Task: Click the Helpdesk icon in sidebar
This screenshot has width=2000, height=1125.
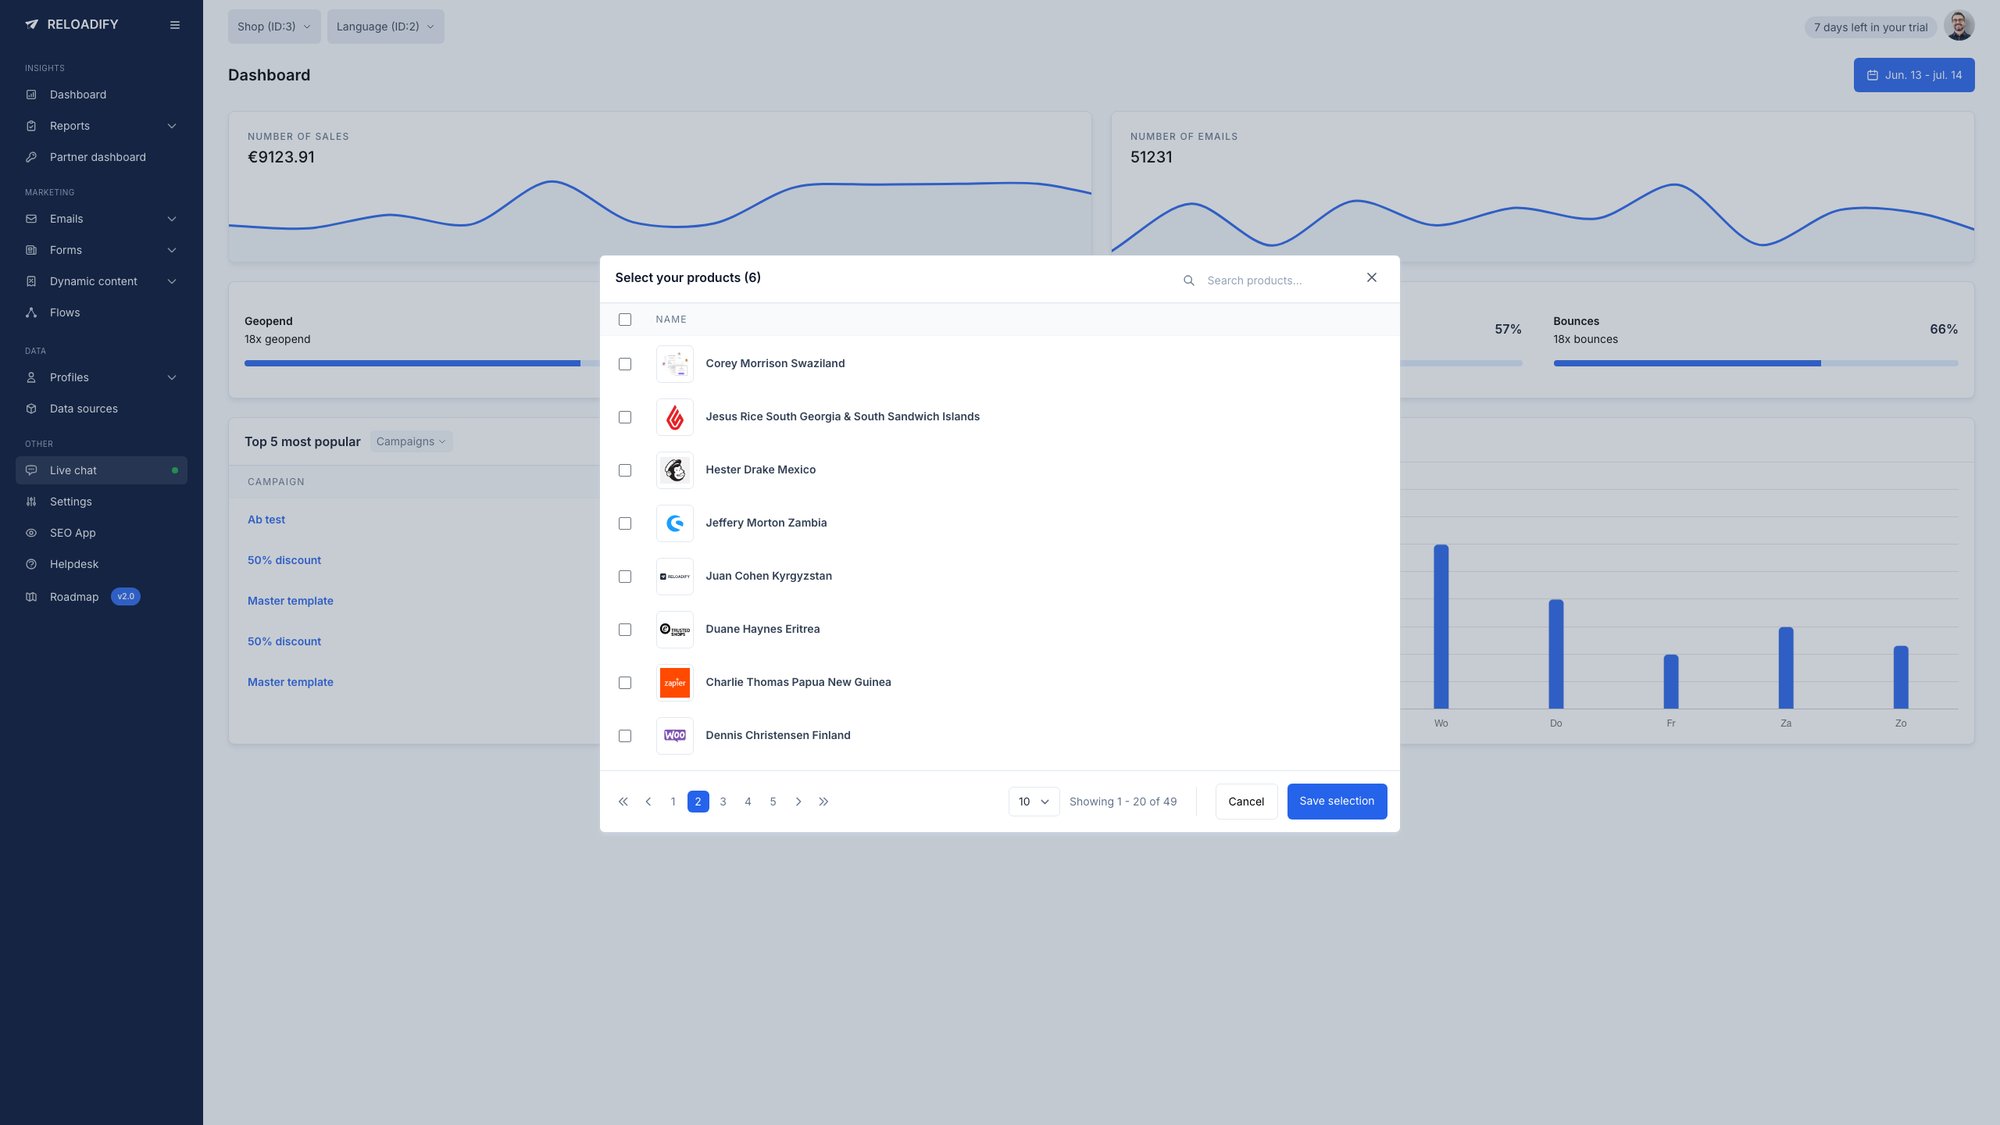Action: 31,564
